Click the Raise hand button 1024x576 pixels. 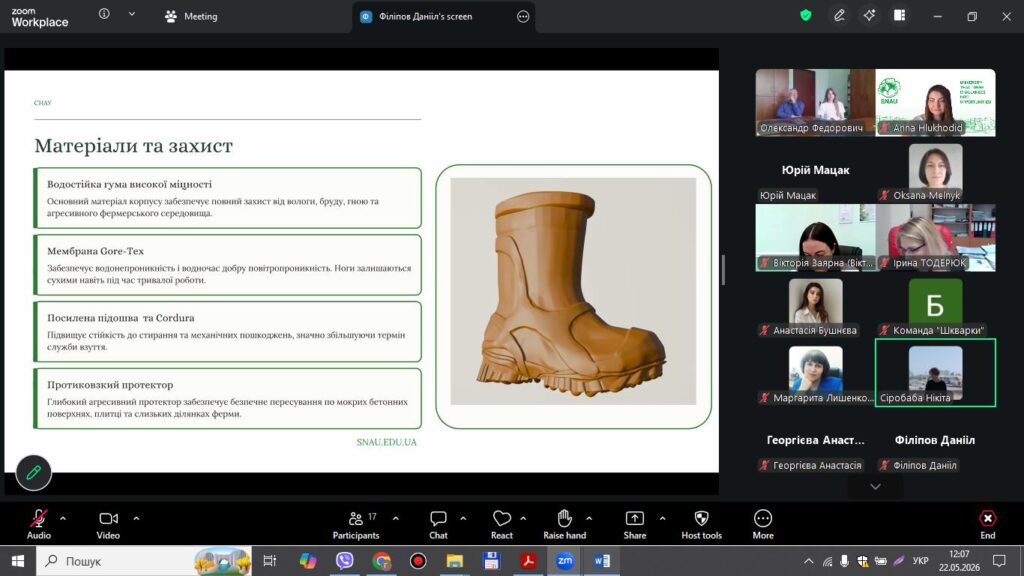coord(564,524)
